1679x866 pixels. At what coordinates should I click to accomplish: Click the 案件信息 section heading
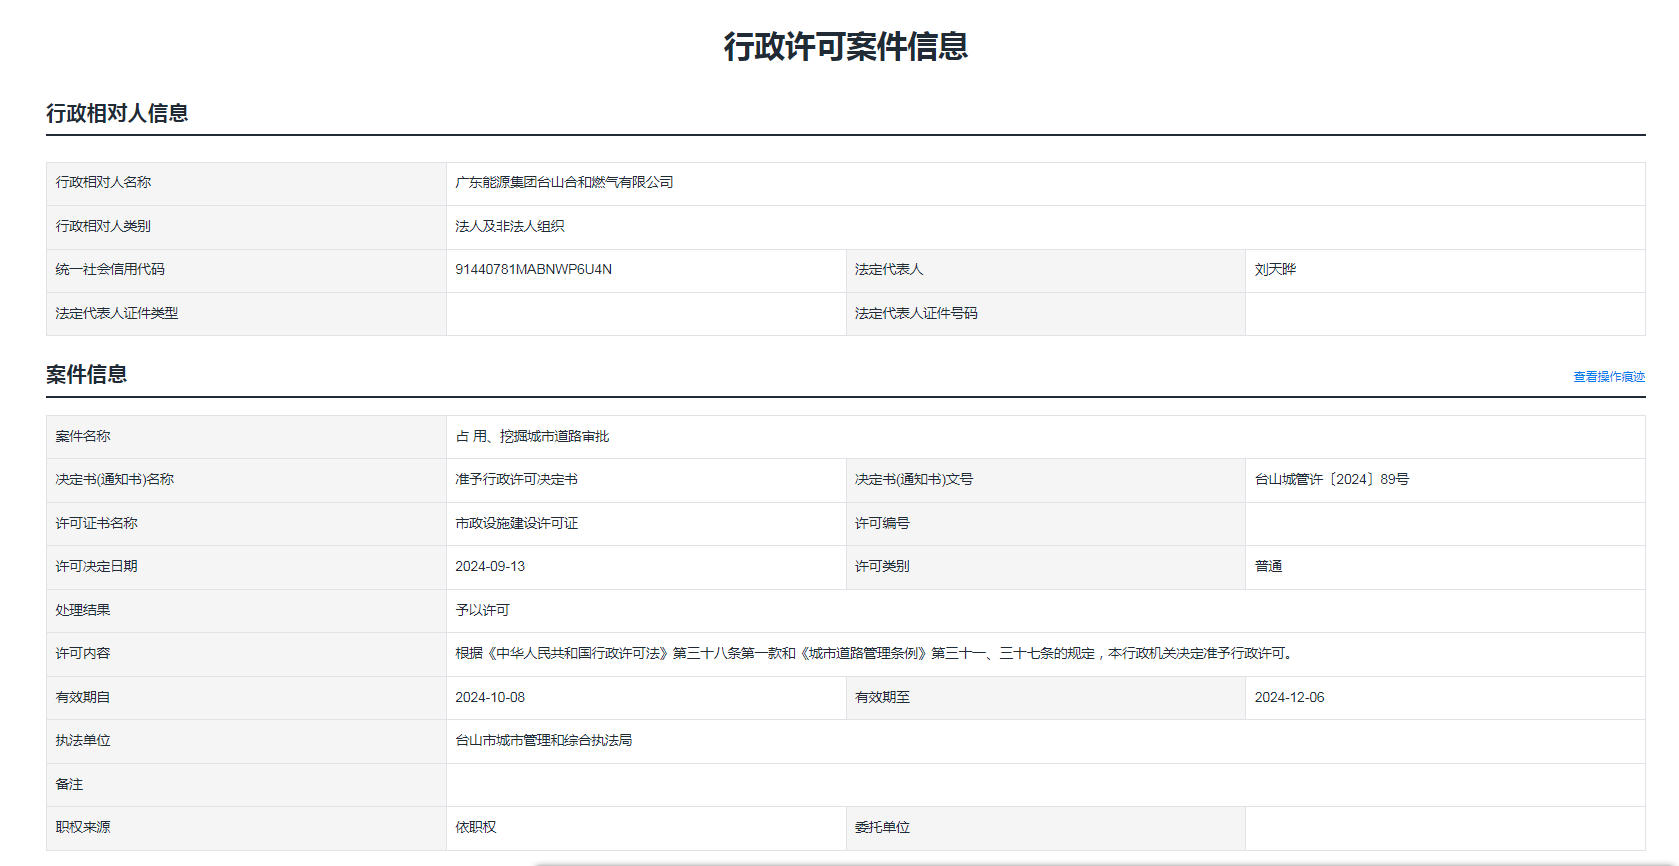pyautogui.click(x=86, y=375)
